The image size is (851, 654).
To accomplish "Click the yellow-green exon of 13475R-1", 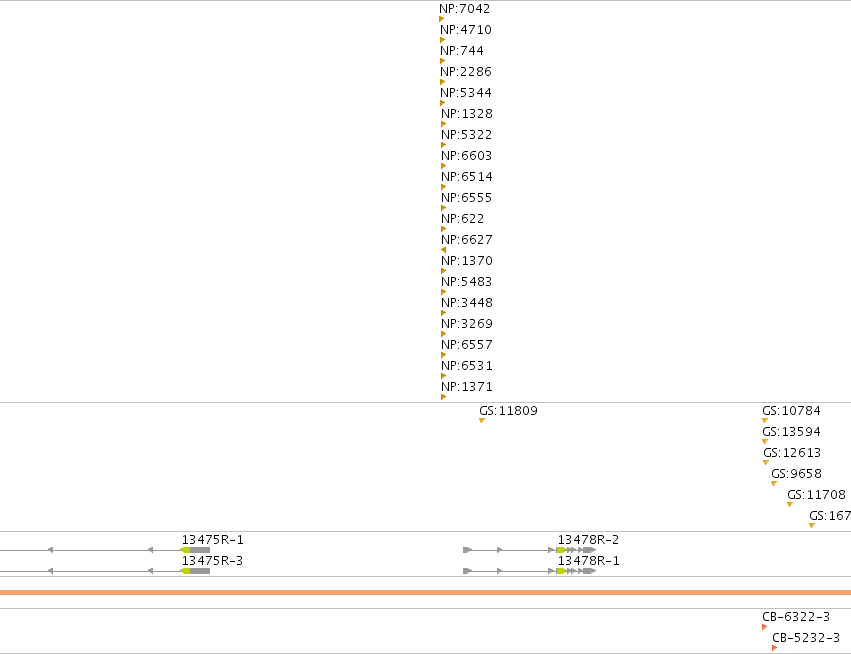I will click(x=186, y=550).
